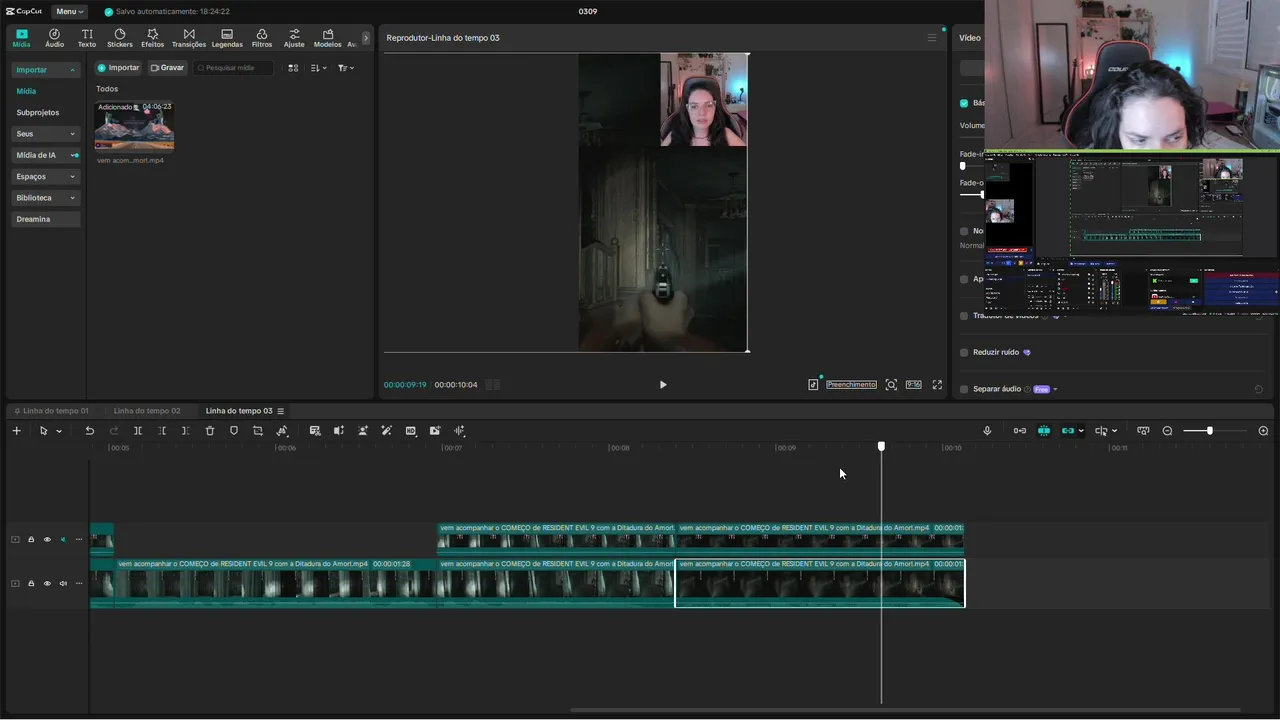The height and width of the screenshot is (720, 1280).
Task: Mute the lower track's speaker icon
Action: point(63,584)
